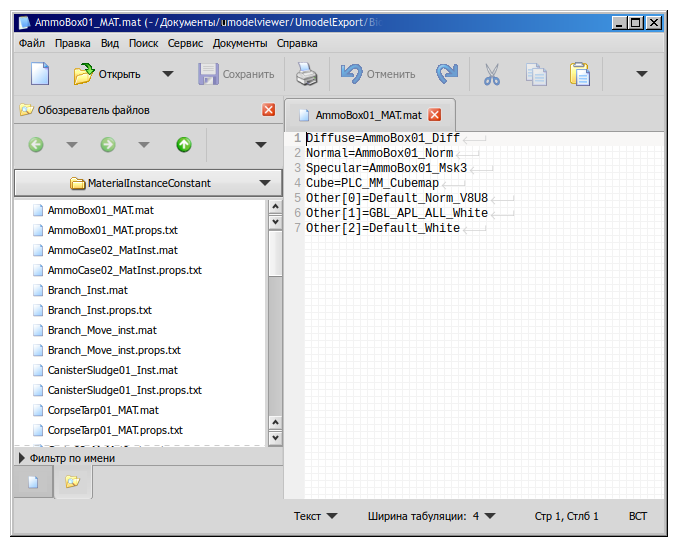Switch to the file browser side panel tab
The width and height of the screenshot is (678, 547).
coord(73,481)
